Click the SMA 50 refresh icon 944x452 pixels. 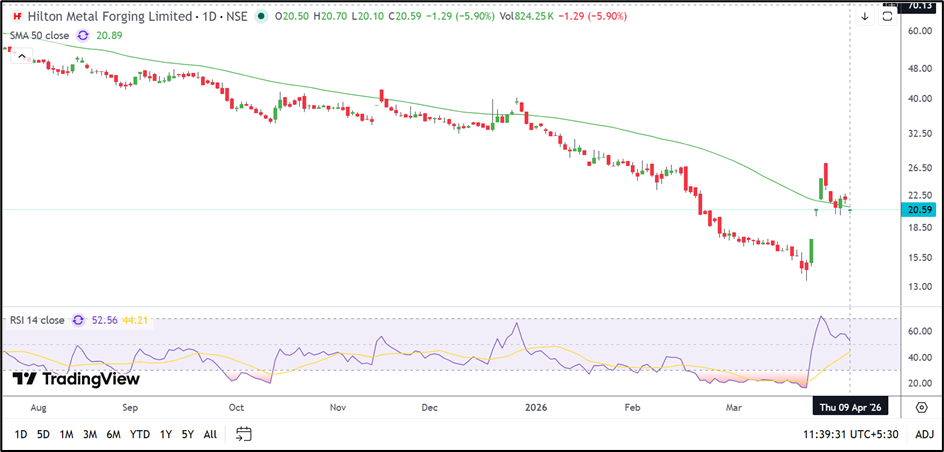pos(83,35)
